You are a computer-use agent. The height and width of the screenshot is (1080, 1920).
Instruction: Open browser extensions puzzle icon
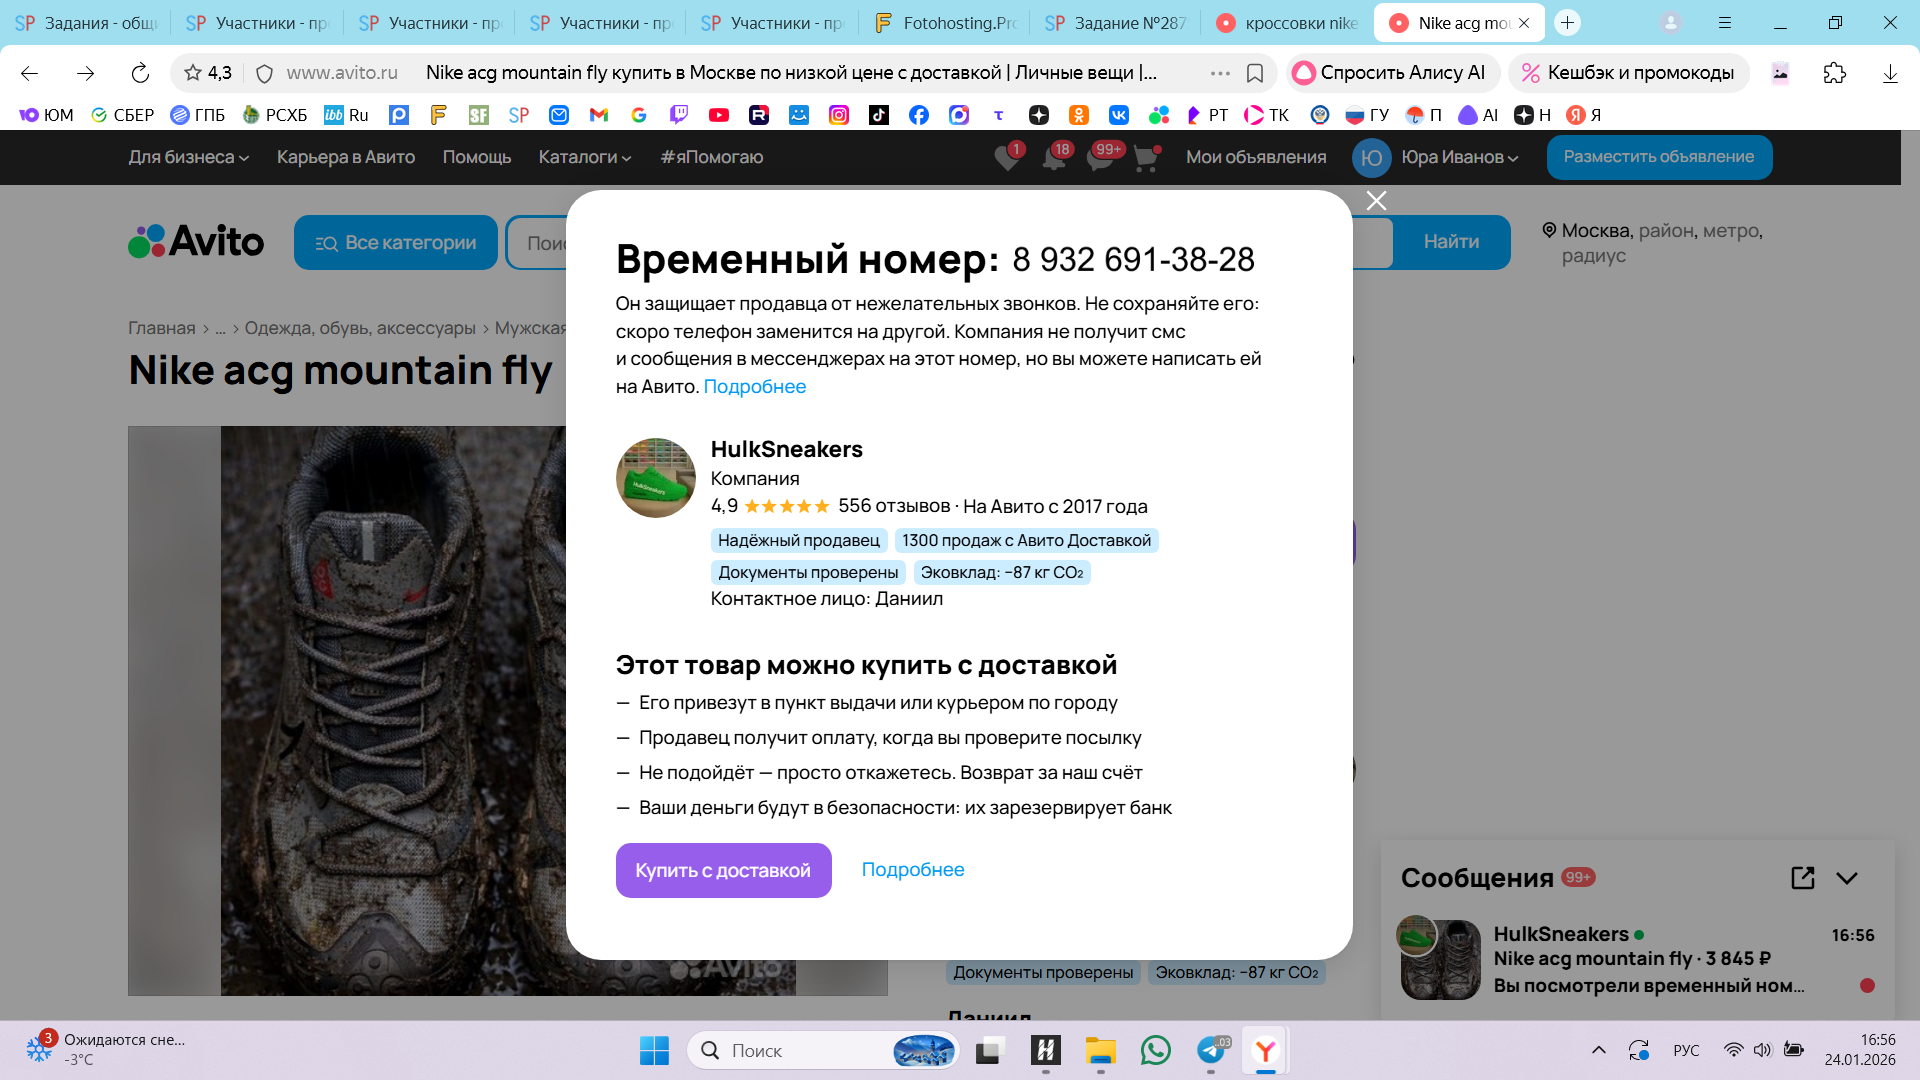coord(1834,73)
